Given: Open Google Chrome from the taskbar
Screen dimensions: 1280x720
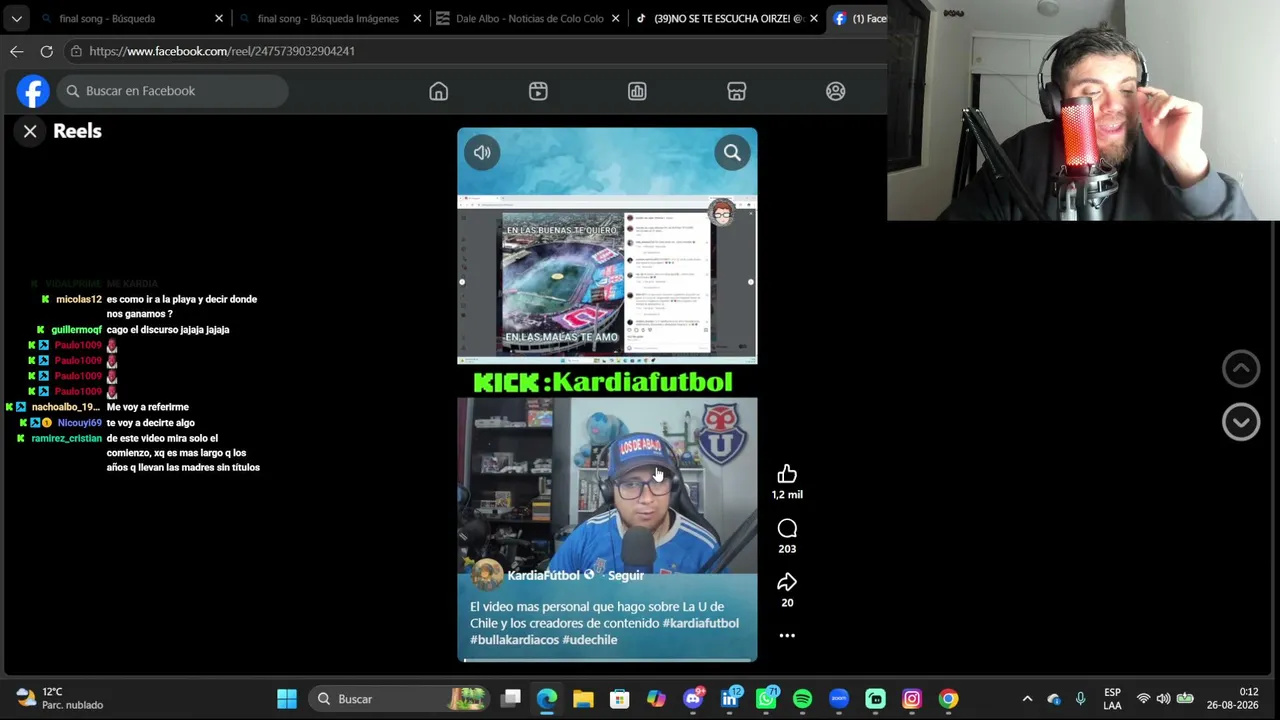Looking at the screenshot, I should pos(948,699).
